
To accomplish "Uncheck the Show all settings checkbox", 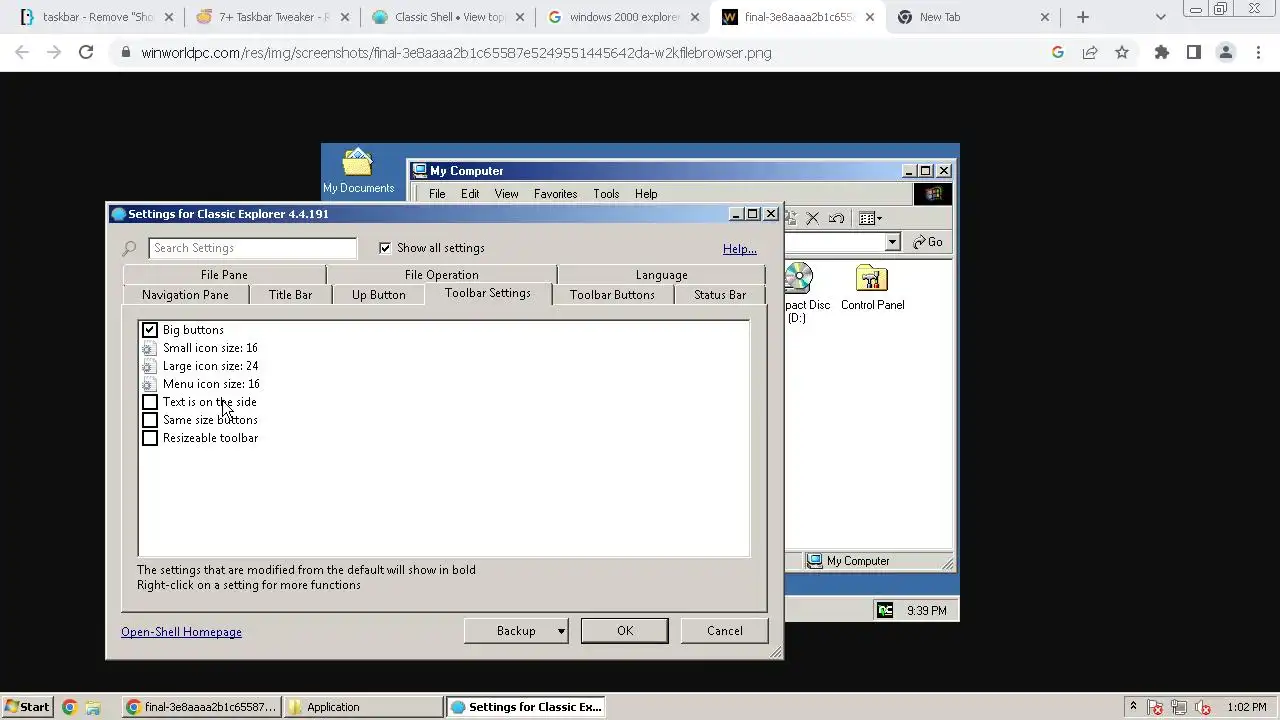I will 385,248.
